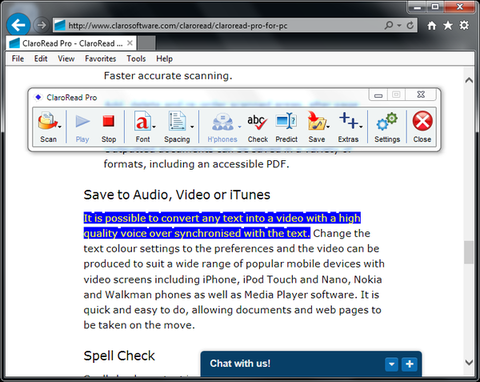This screenshot has height=382, width=480.
Task: Expand the Scan dropdown arrow
Action: tap(60, 127)
